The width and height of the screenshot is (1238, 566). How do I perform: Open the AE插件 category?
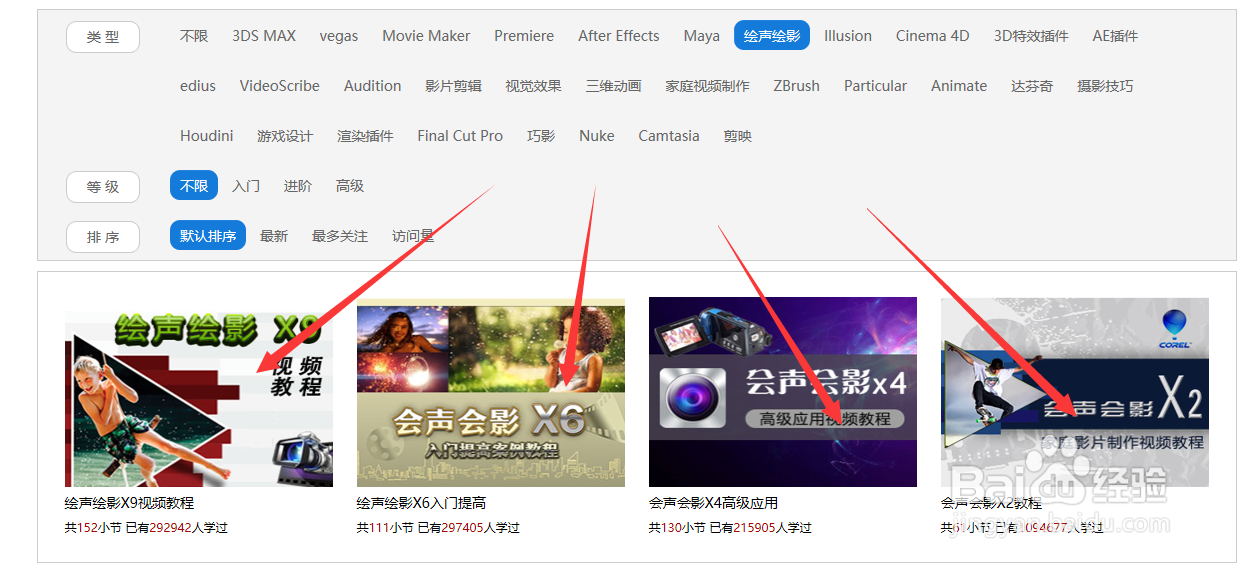click(1115, 36)
